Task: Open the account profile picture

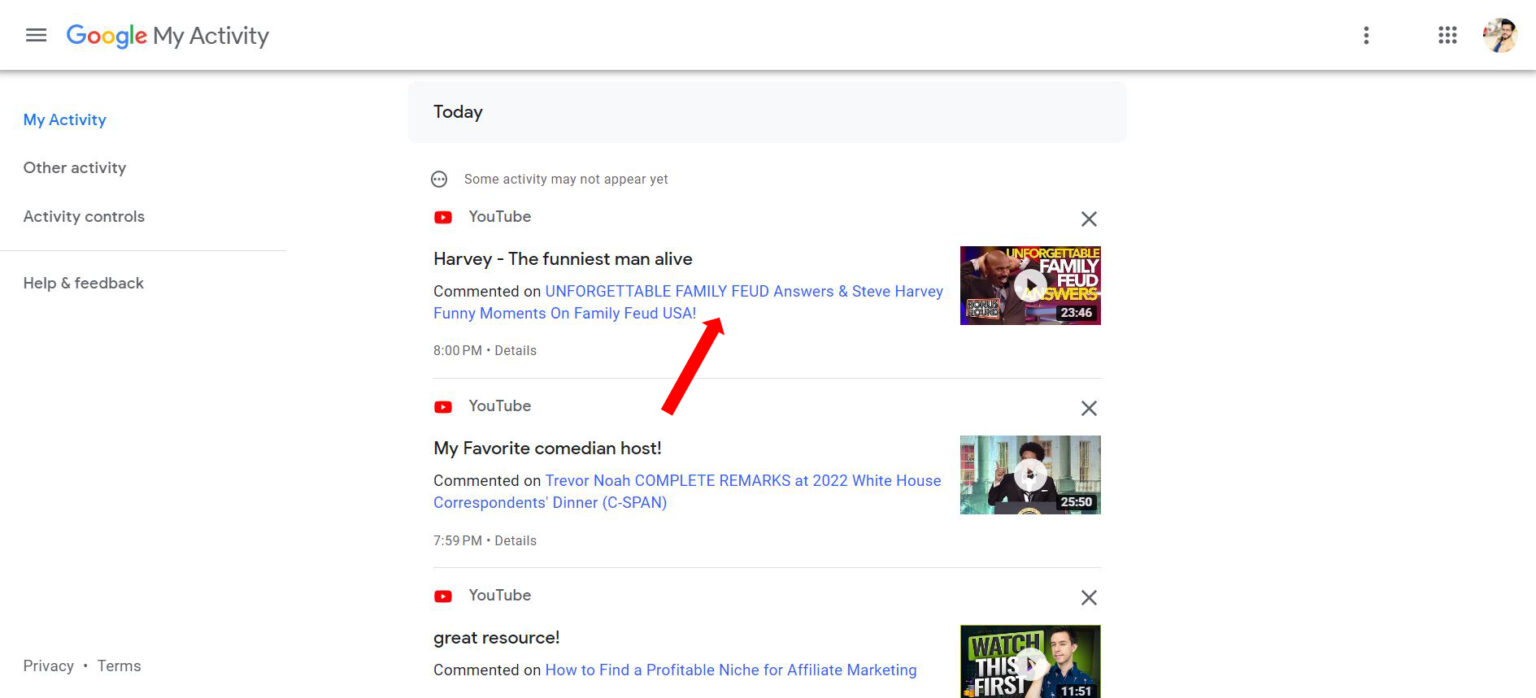Action: coord(1500,35)
